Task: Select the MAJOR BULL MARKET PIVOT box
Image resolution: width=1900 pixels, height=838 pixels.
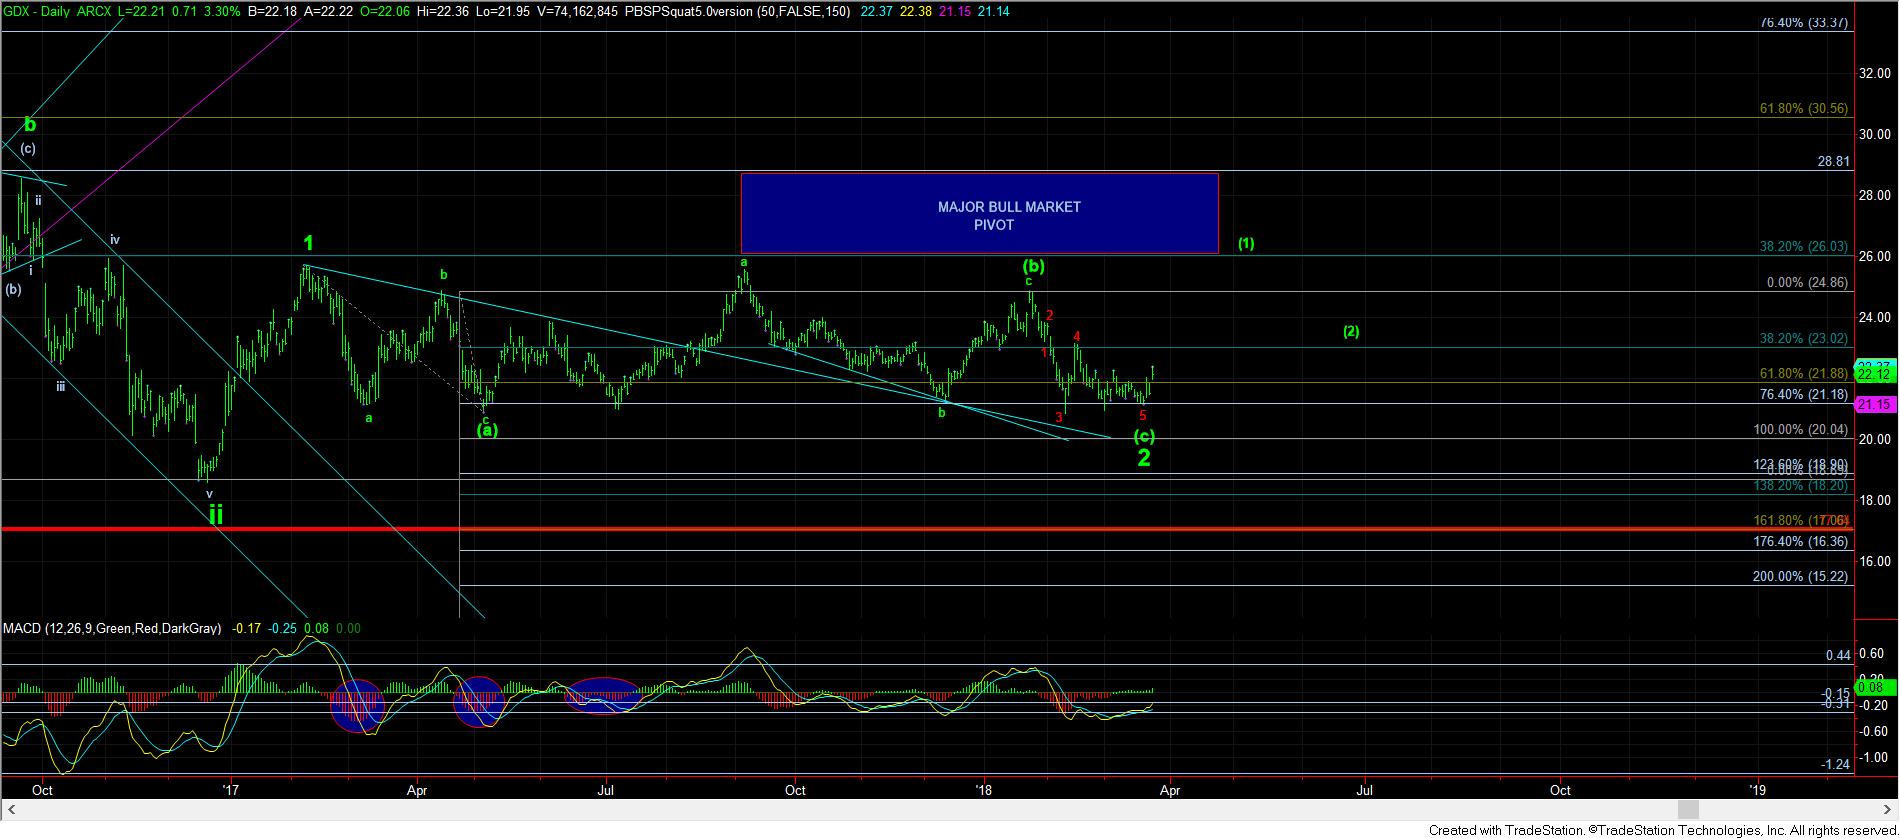Action: click(x=979, y=214)
